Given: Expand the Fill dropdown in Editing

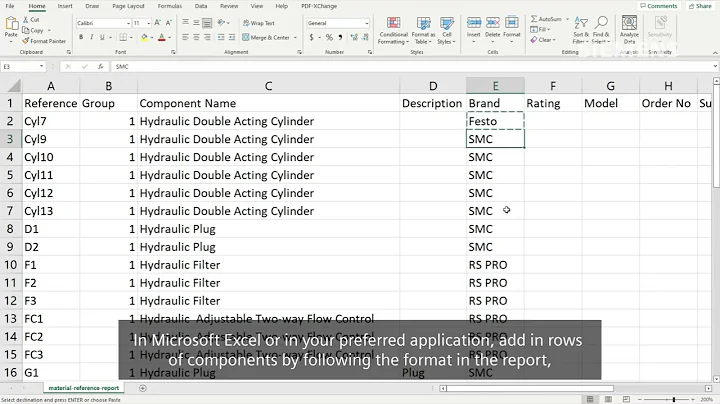Looking at the screenshot, I should 550,29.
